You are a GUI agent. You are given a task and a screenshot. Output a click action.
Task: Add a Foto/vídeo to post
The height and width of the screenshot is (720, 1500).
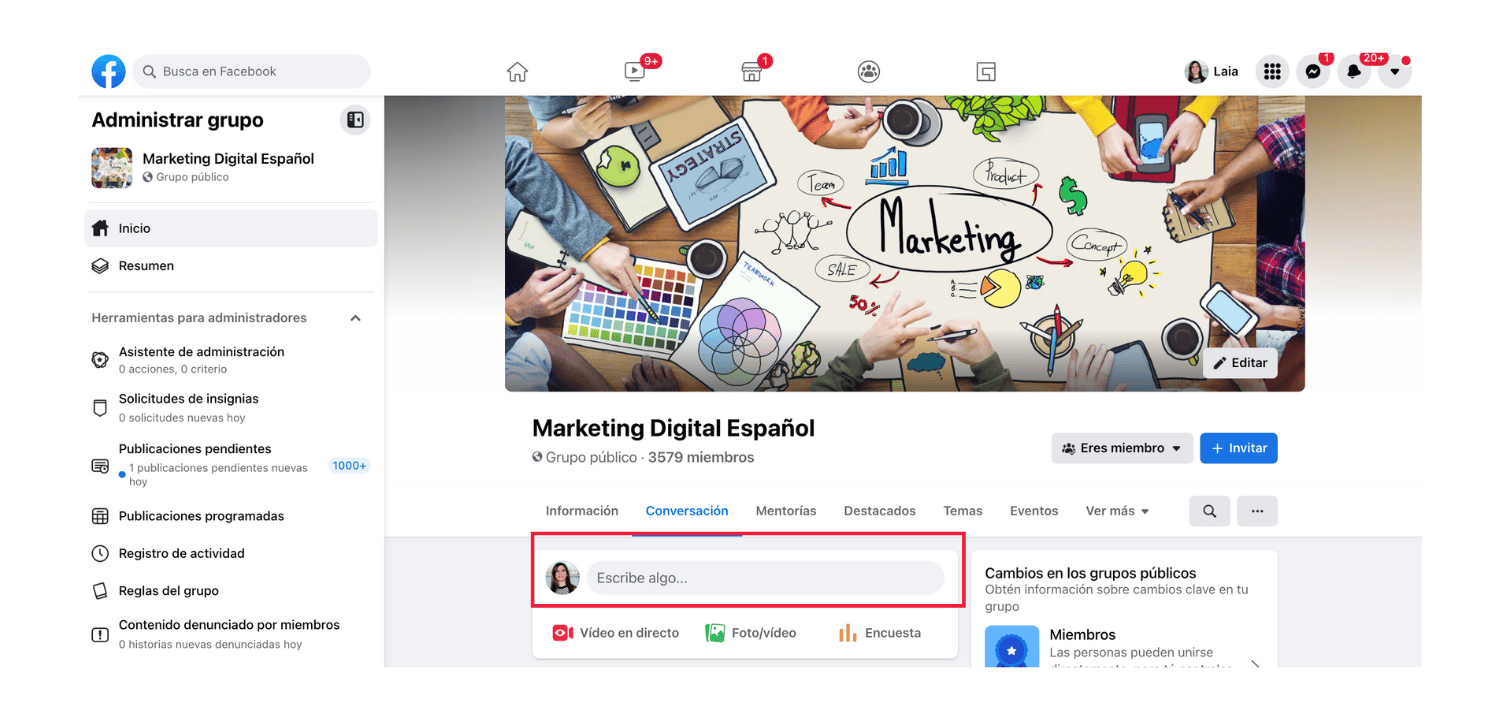750,633
